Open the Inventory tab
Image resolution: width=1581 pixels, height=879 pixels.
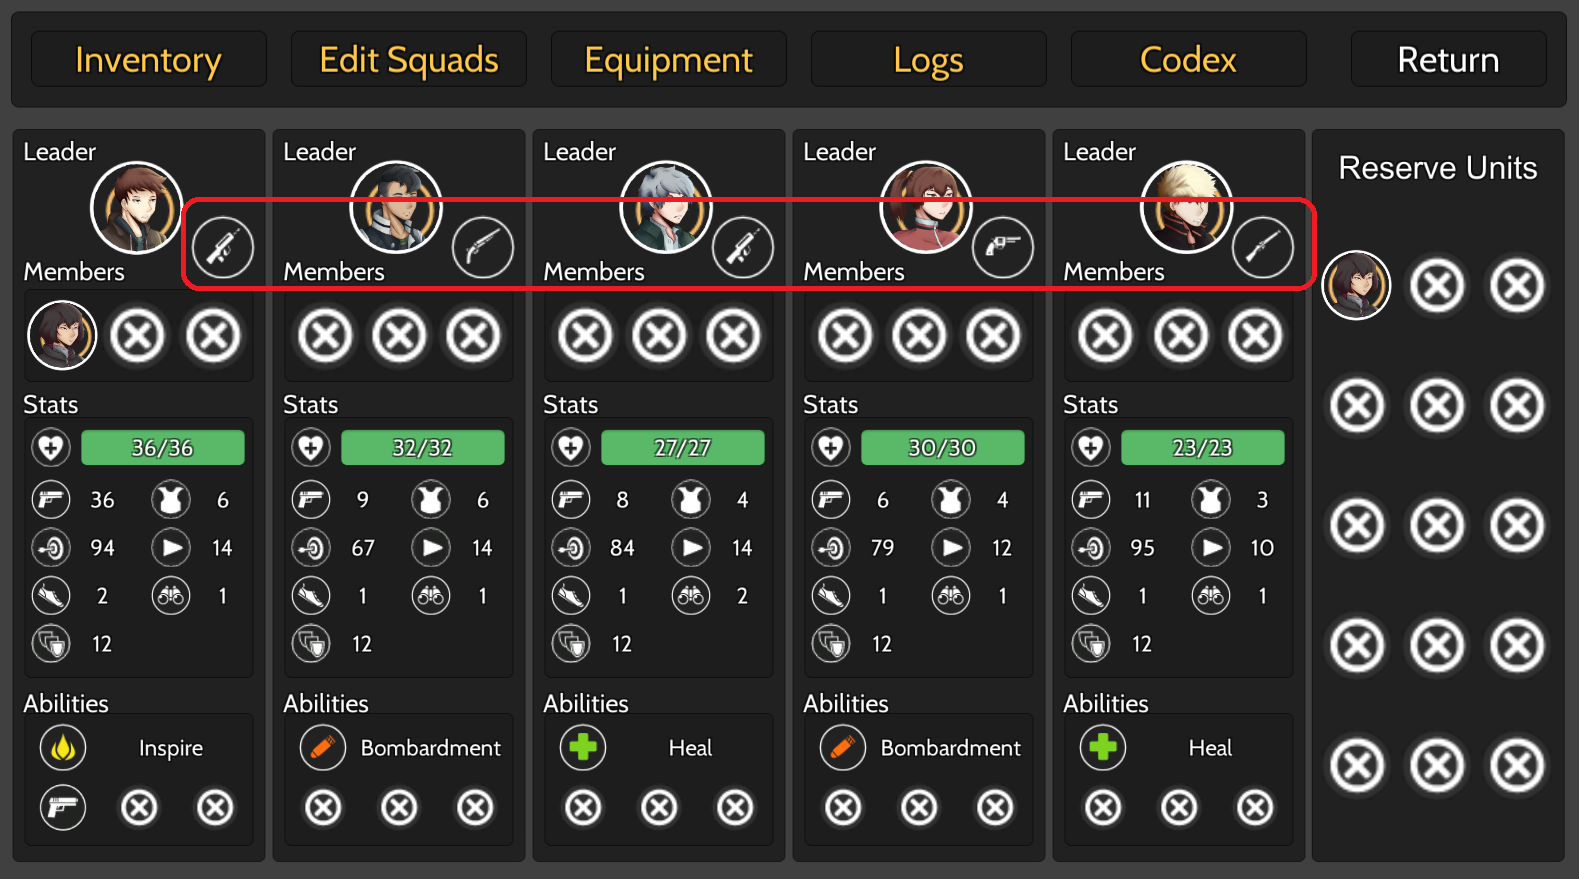click(x=148, y=60)
